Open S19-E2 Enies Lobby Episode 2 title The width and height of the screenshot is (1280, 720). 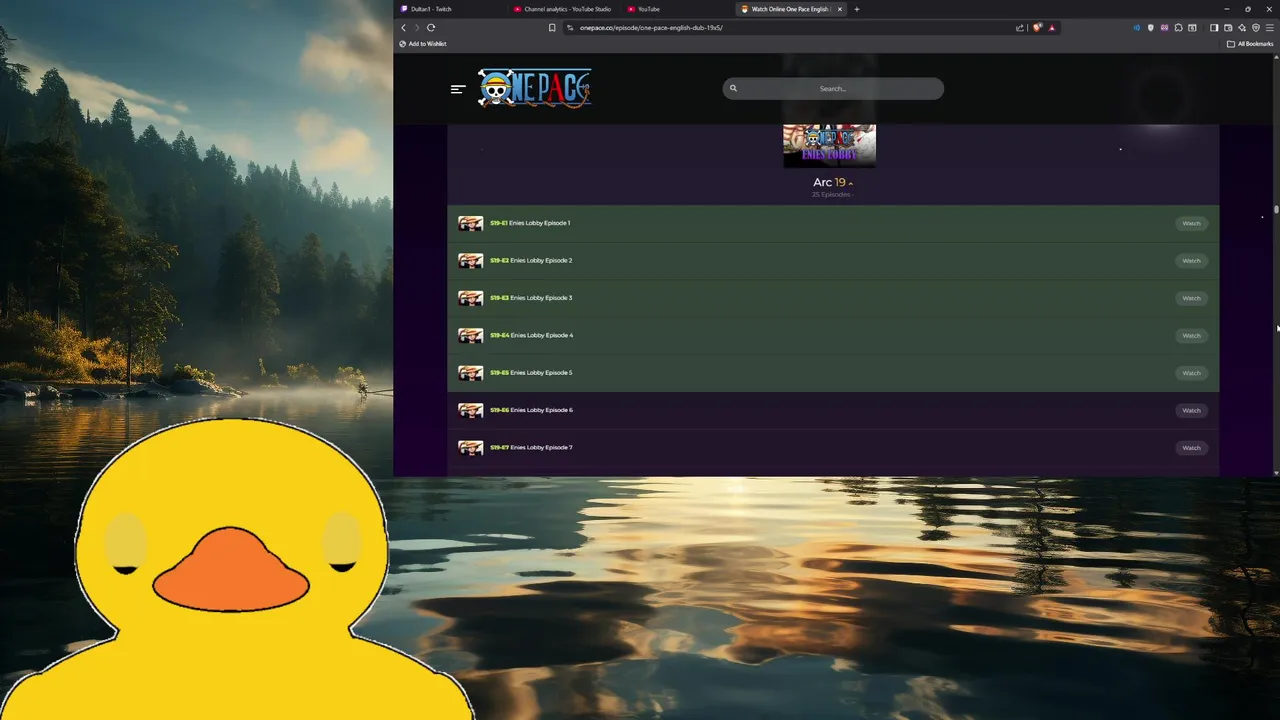pos(531,260)
